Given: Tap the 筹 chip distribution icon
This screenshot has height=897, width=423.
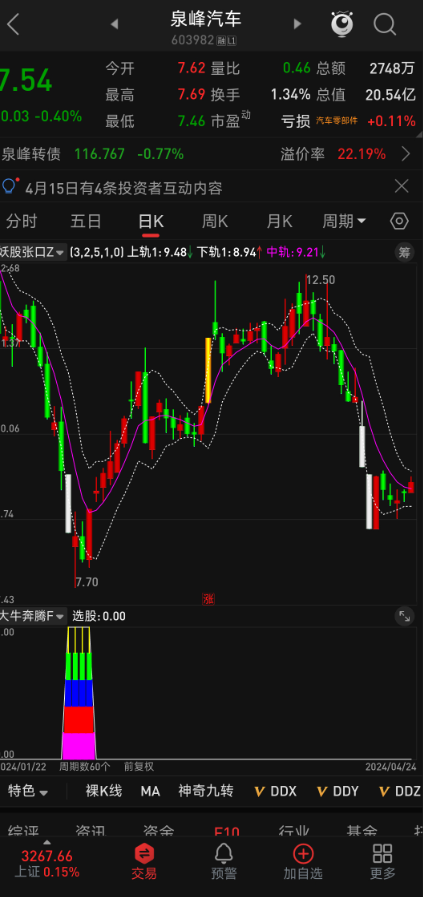Looking at the screenshot, I should point(405,252).
